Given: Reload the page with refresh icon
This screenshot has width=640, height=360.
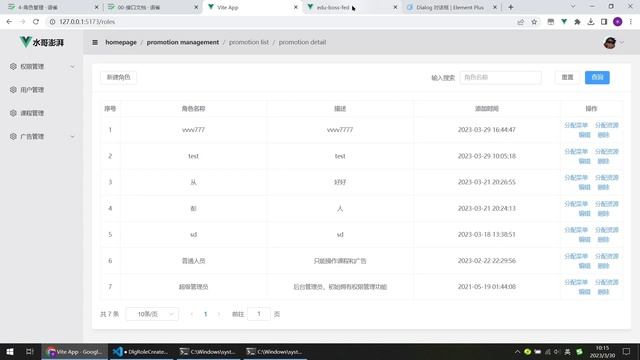Looking at the screenshot, I should [36, 22].
